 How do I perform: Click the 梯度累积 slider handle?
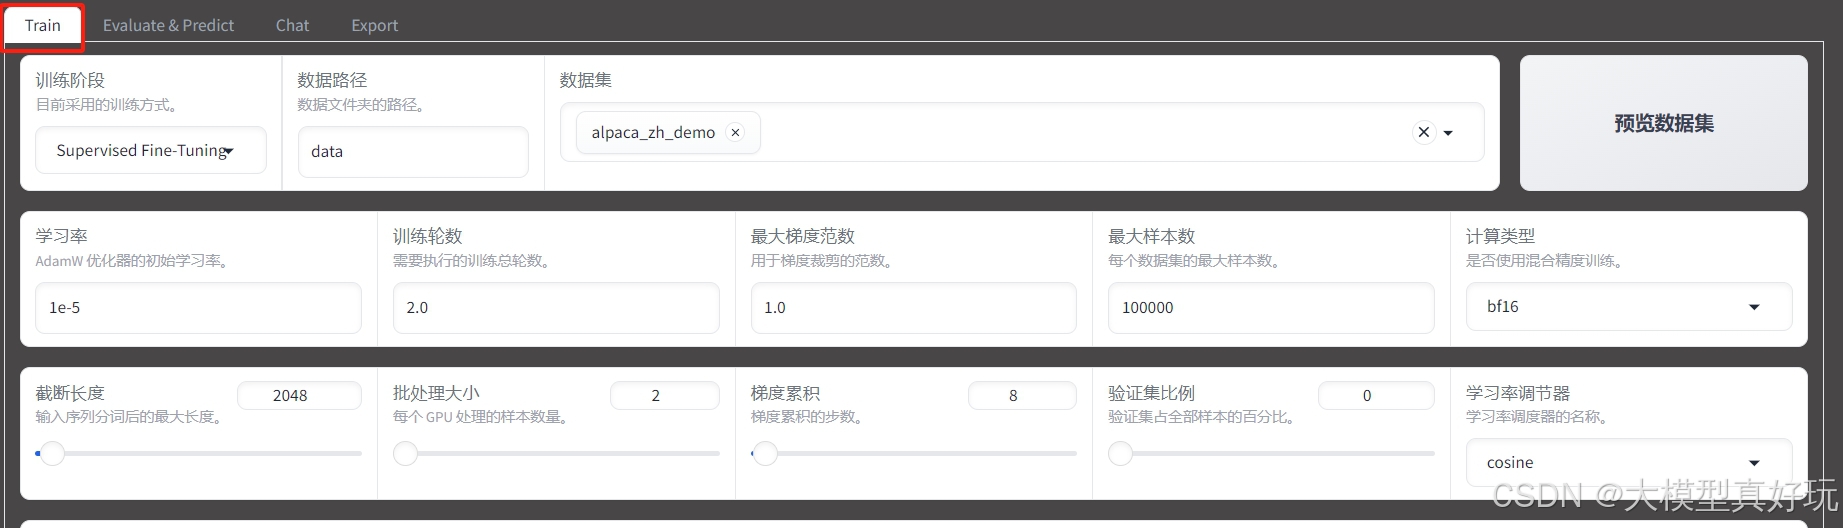(765, 454)
